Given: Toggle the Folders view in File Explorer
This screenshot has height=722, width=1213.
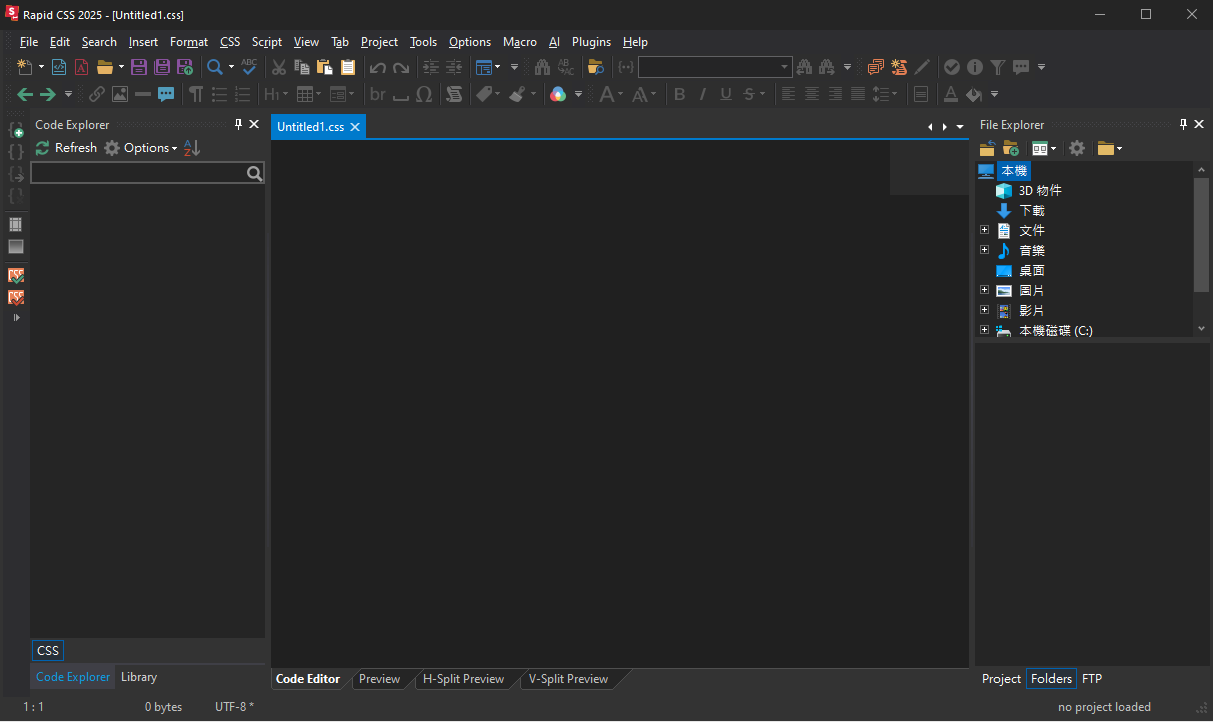Looking at the screenshot, I should coord(1051,678).
